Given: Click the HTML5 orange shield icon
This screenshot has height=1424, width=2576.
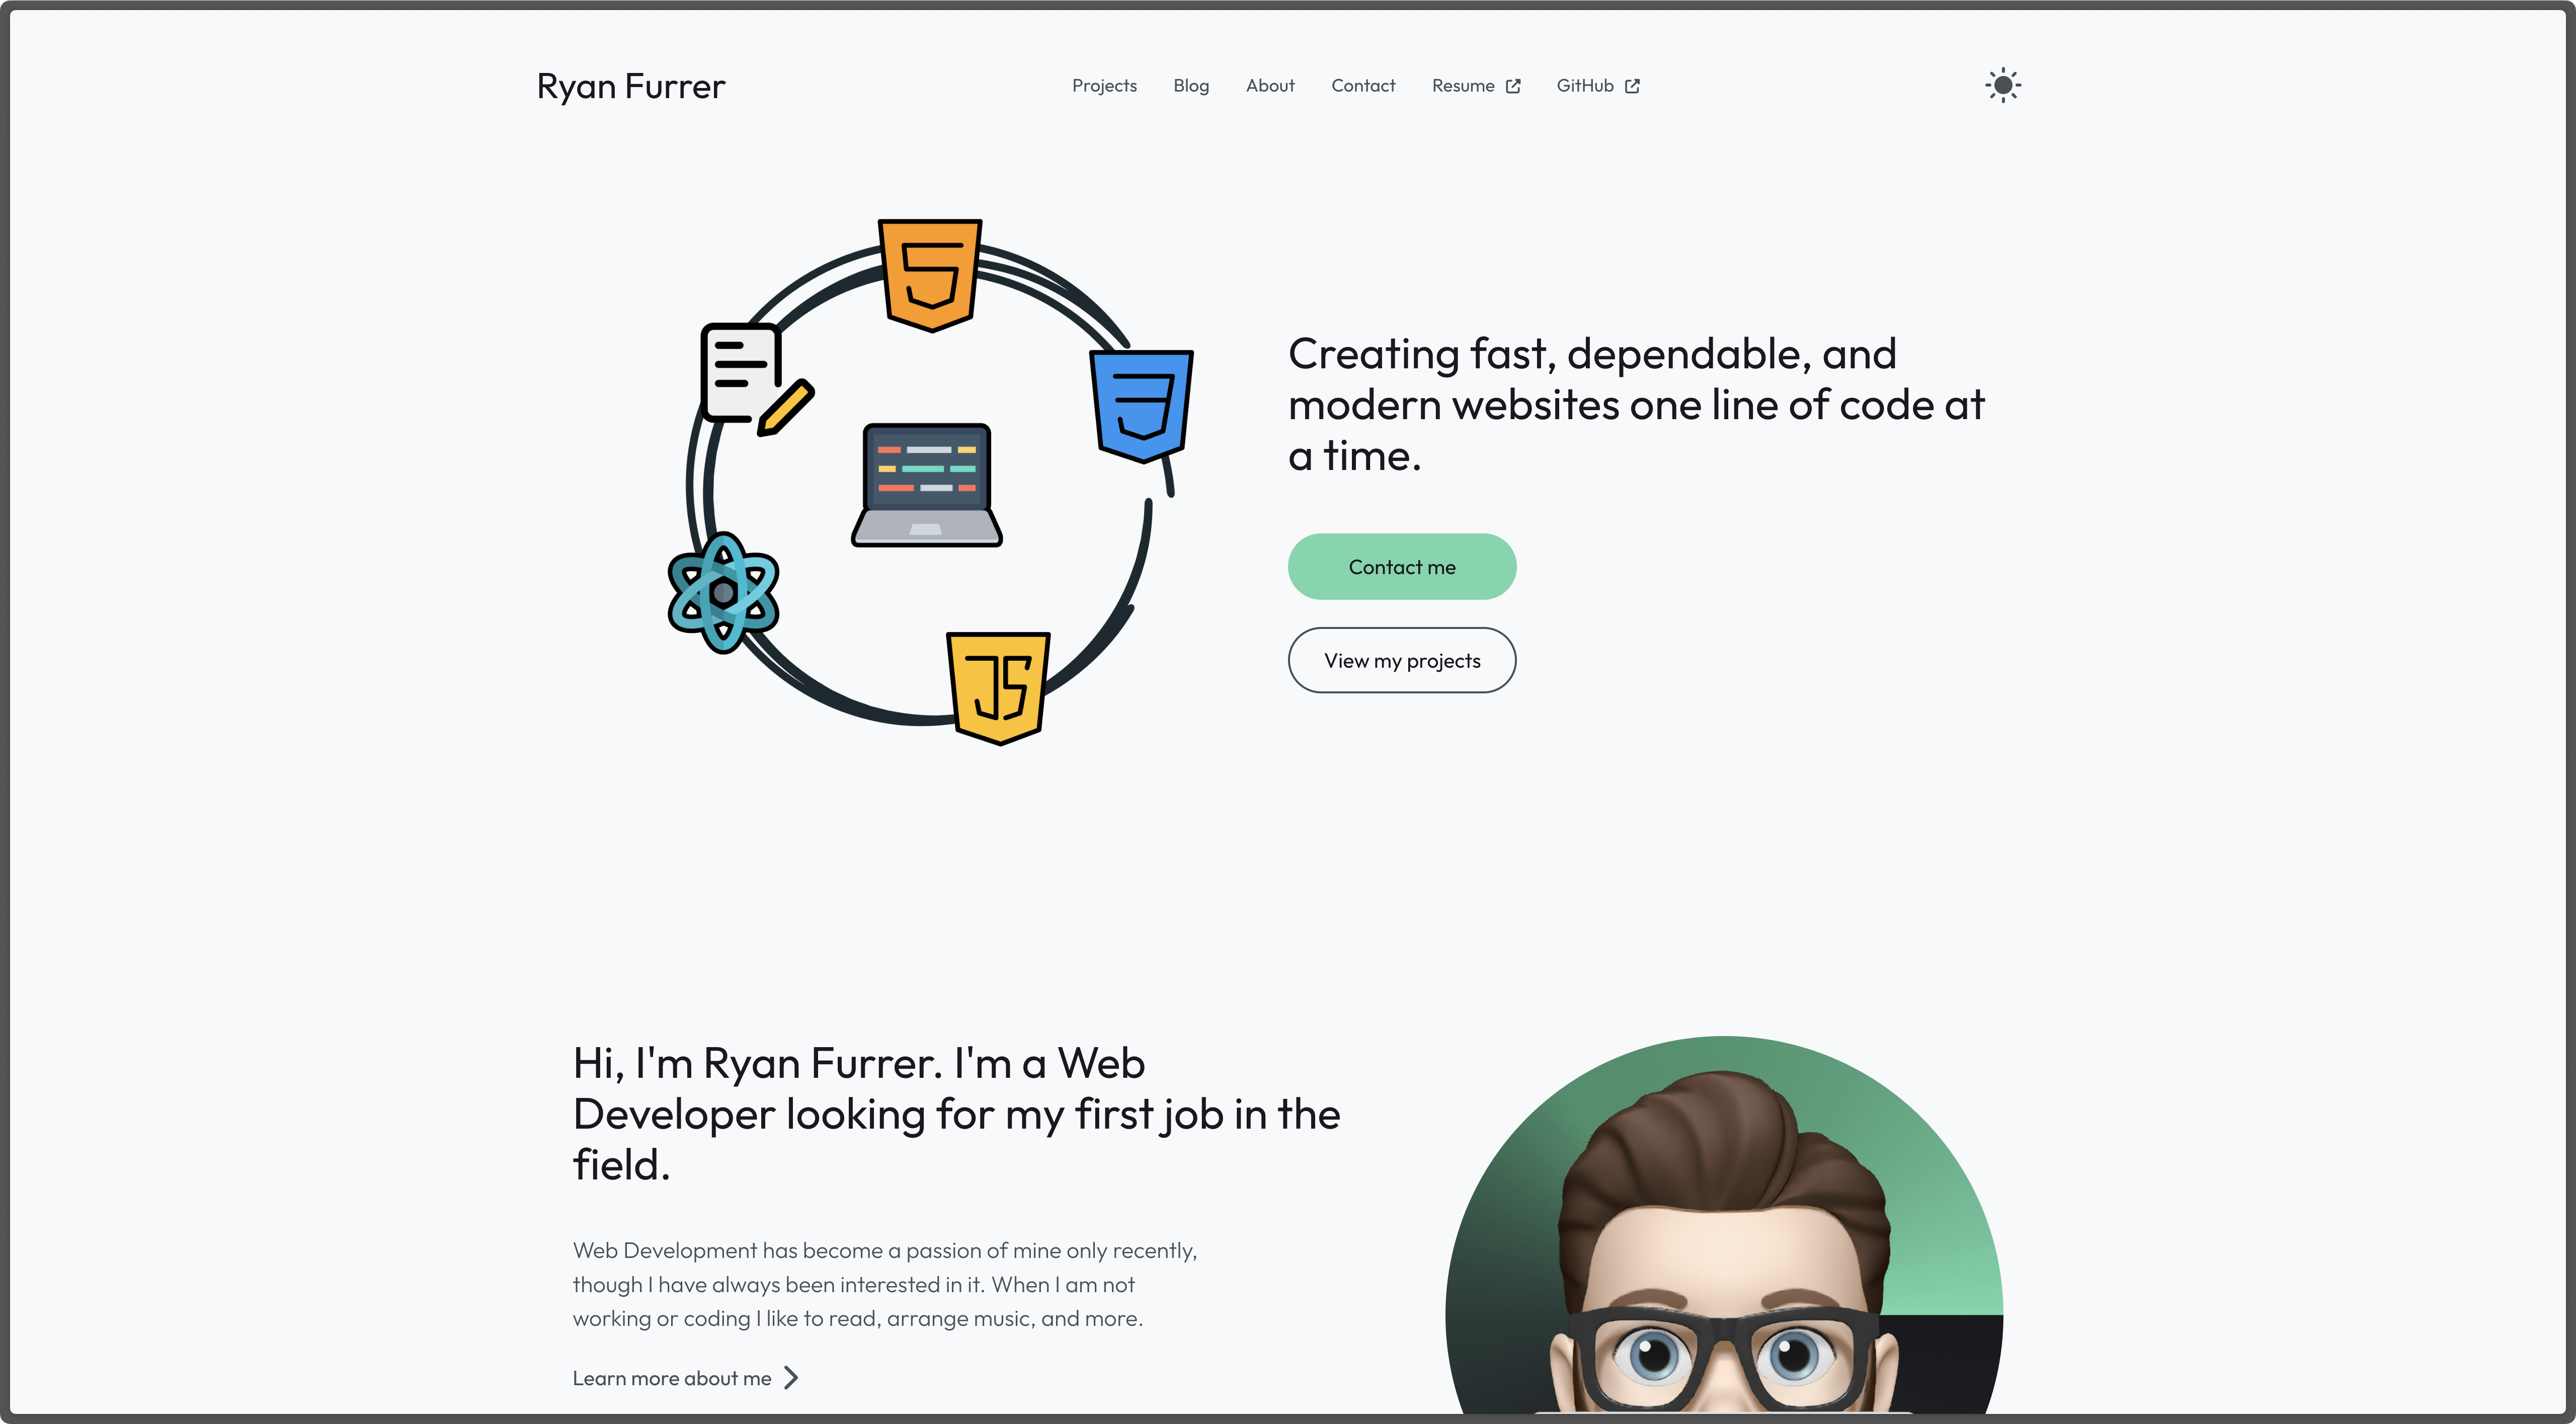Looking at the screenshot, I should (930, 274).
